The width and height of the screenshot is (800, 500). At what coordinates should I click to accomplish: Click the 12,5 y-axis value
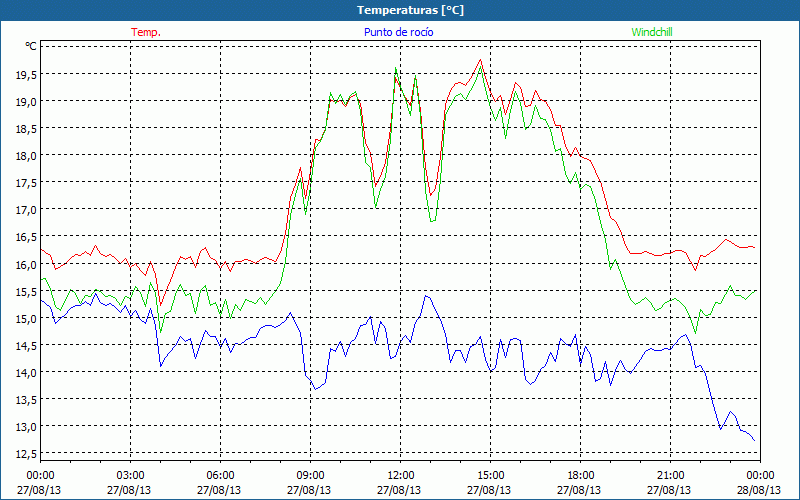(26, 454)
